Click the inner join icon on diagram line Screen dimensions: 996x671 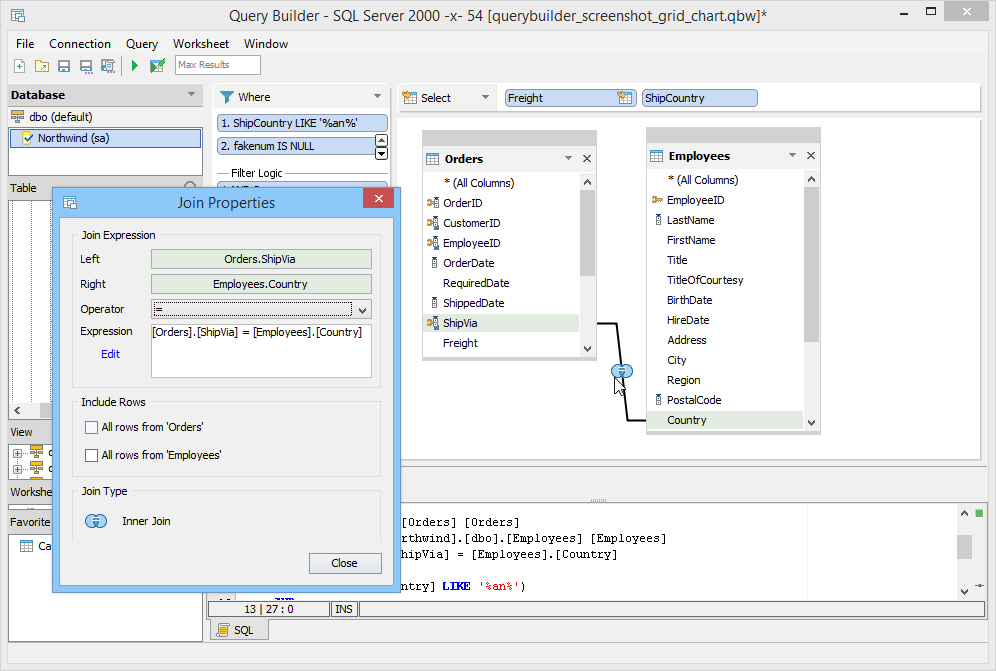click(622, 371)
